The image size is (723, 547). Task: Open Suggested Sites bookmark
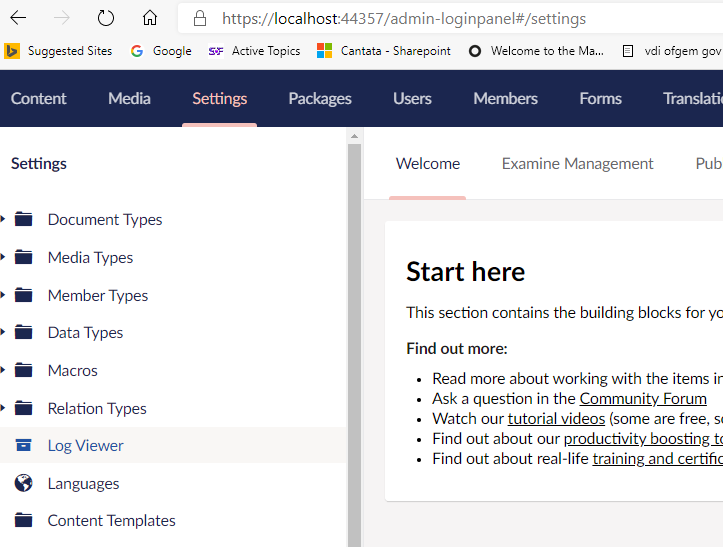58,51
